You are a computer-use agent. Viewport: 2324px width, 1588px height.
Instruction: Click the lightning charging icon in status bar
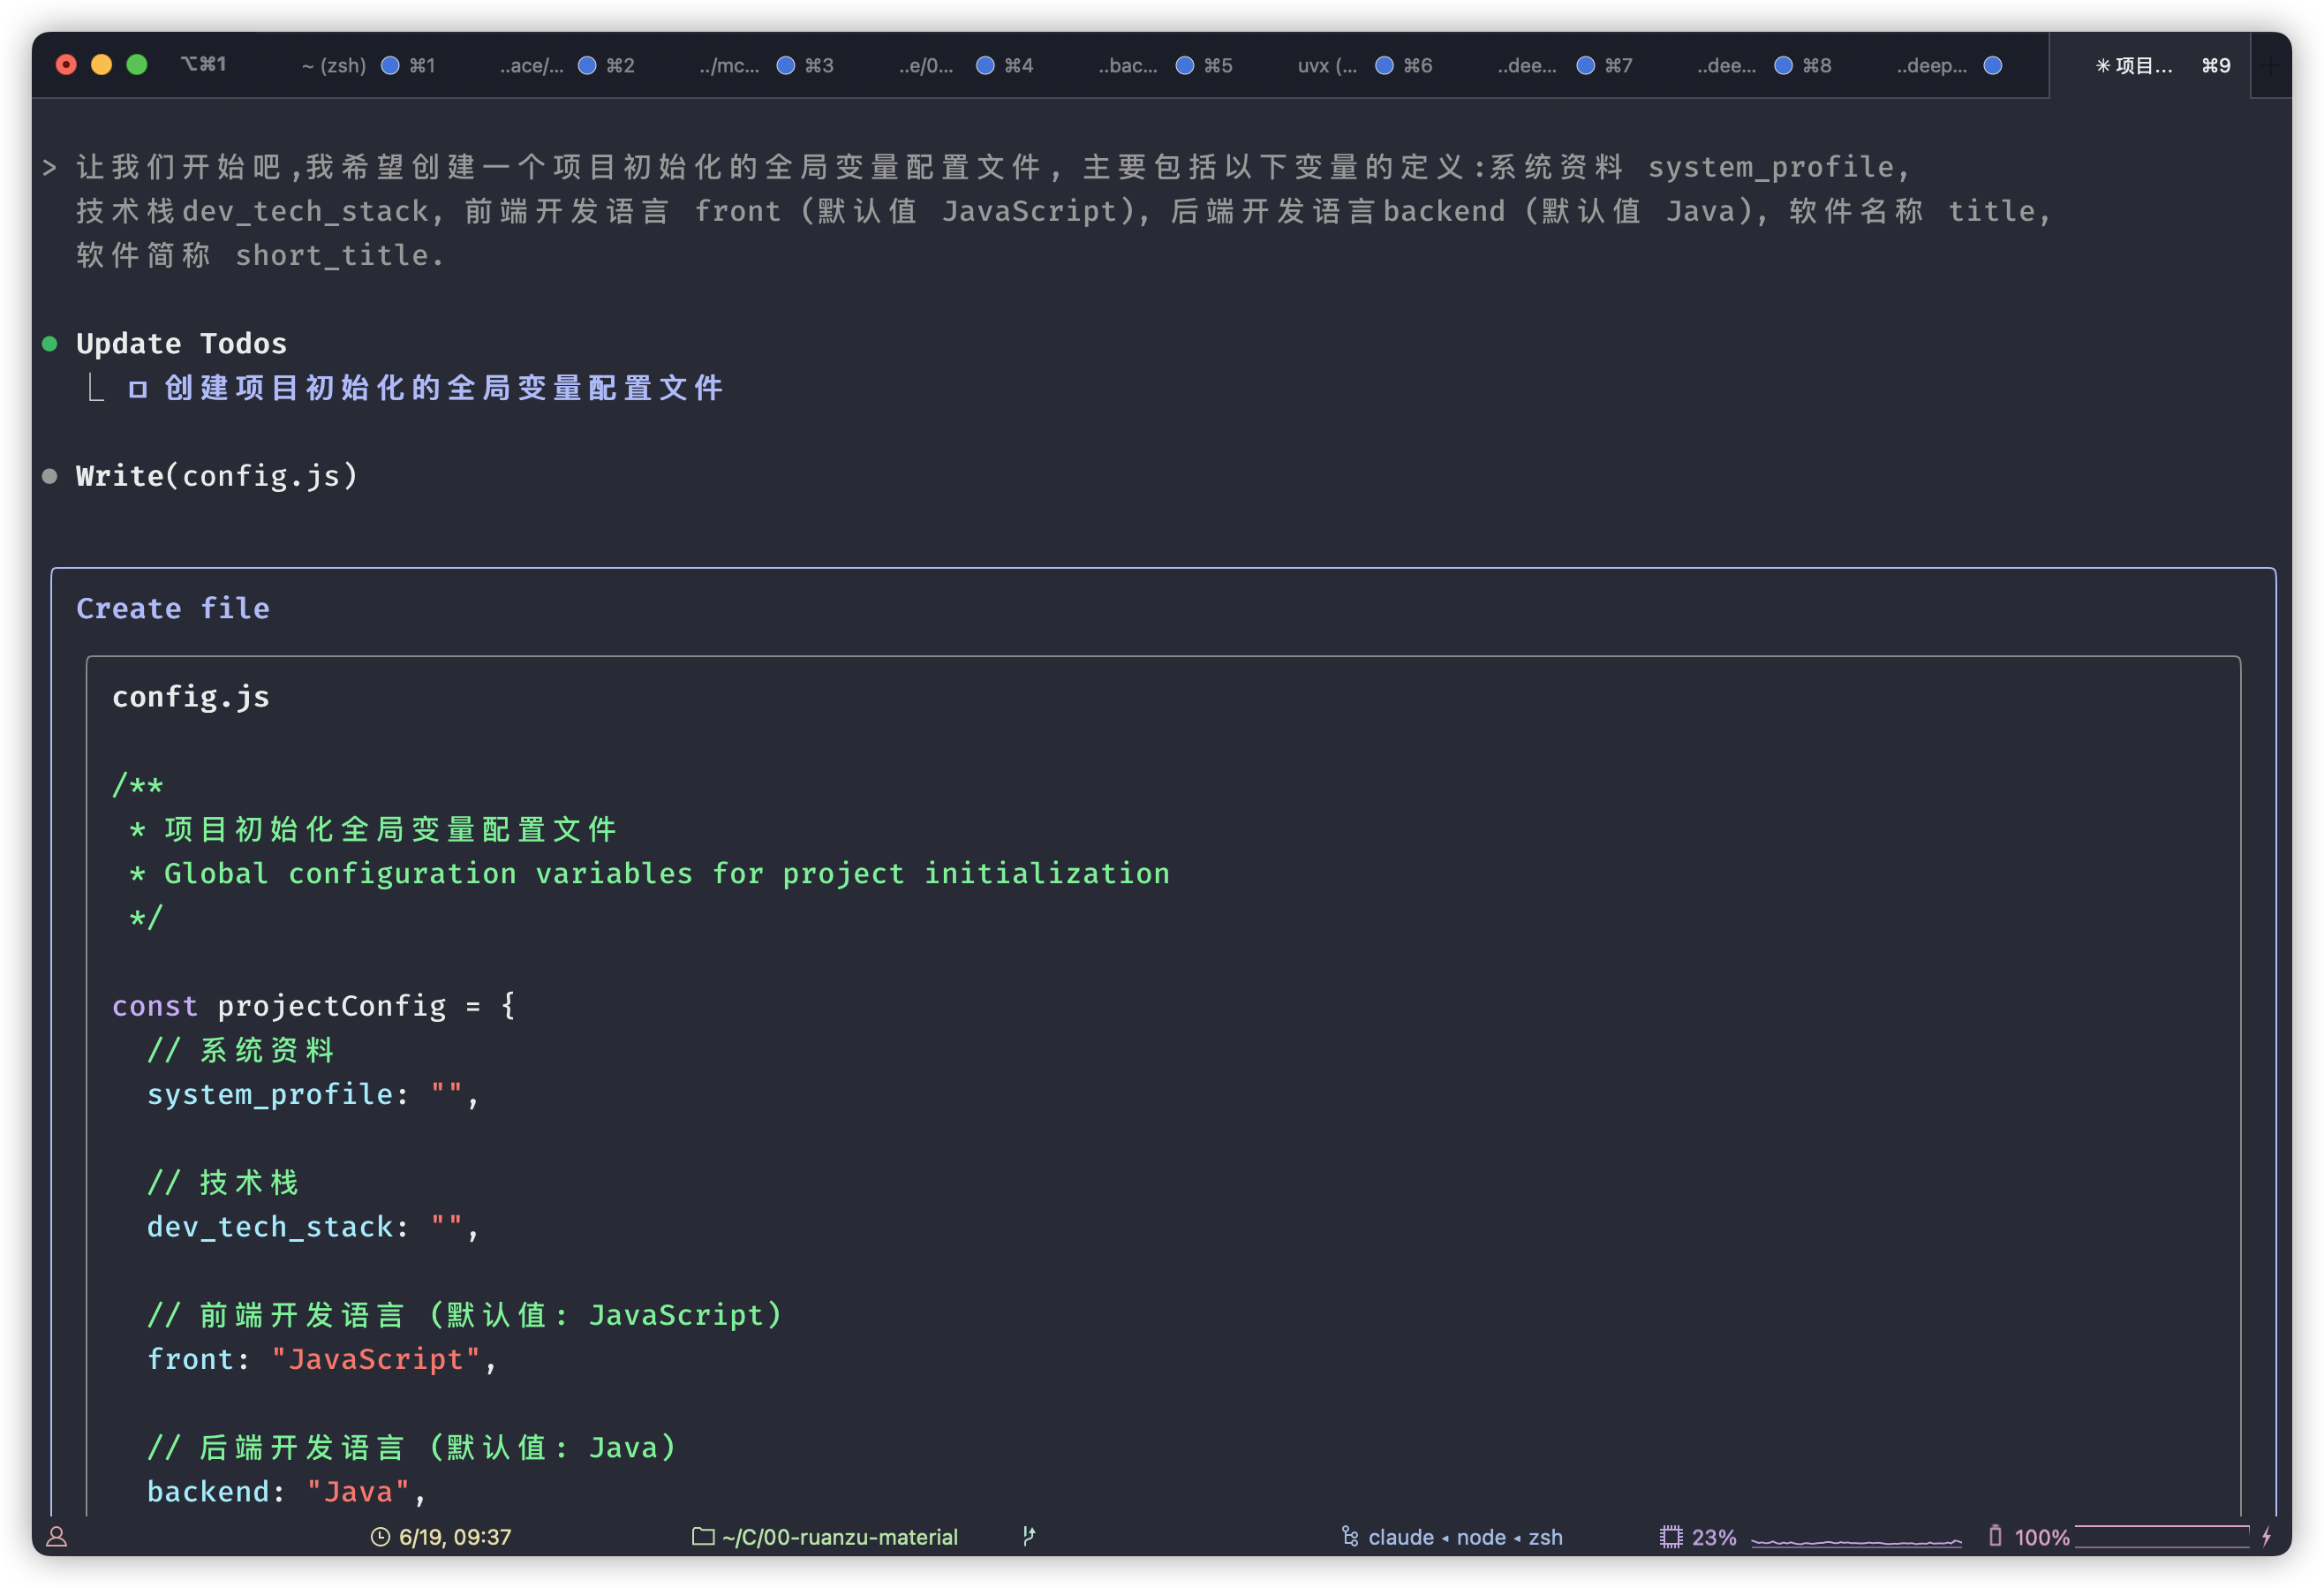[2267, 1536]
